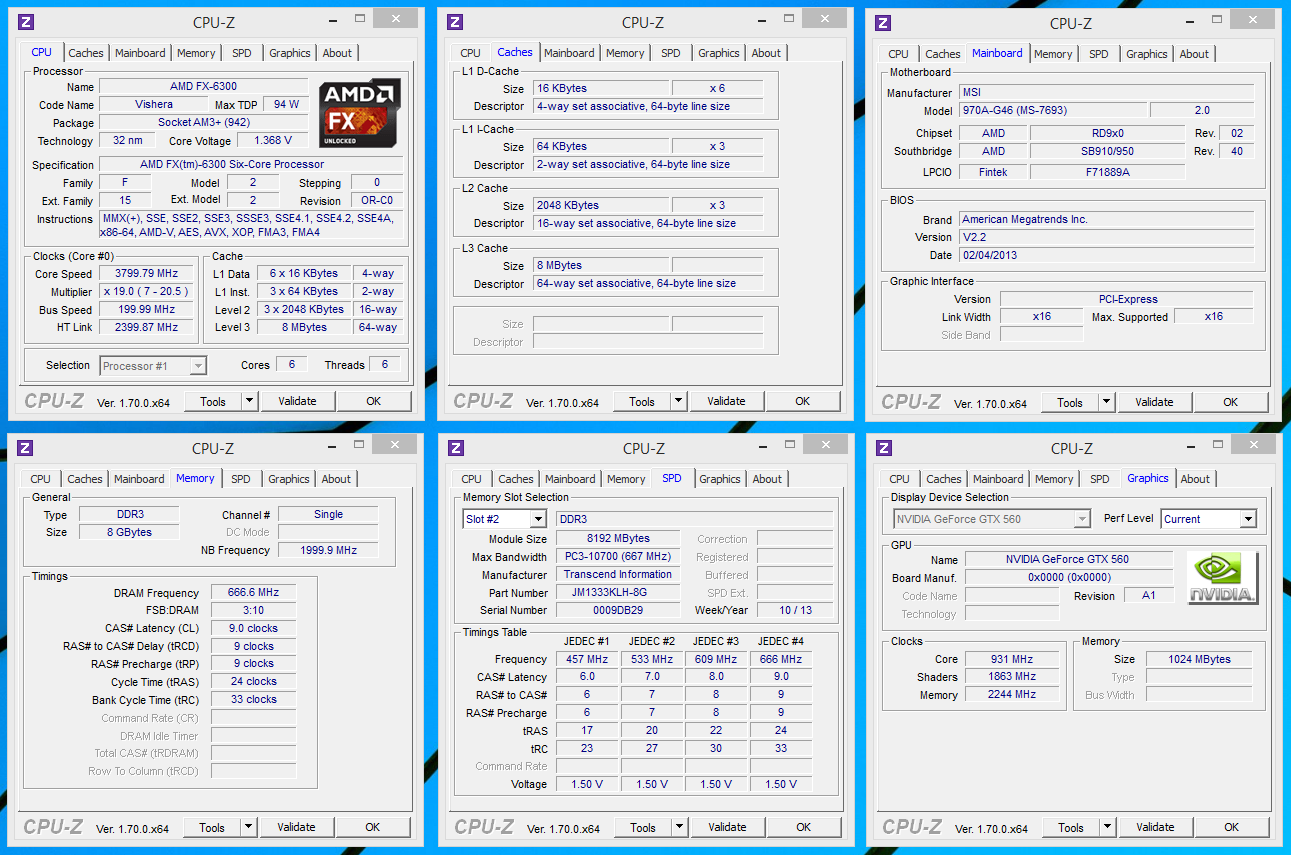Open the Tools dropdown arrow in the SPD-tab window
Screen dimensions: 1291x855
point(678,827)
